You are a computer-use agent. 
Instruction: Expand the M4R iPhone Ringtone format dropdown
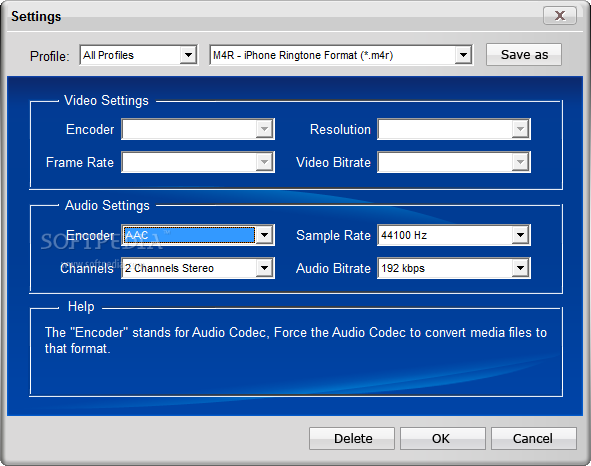pyautogui.click(x=463, y=55)
